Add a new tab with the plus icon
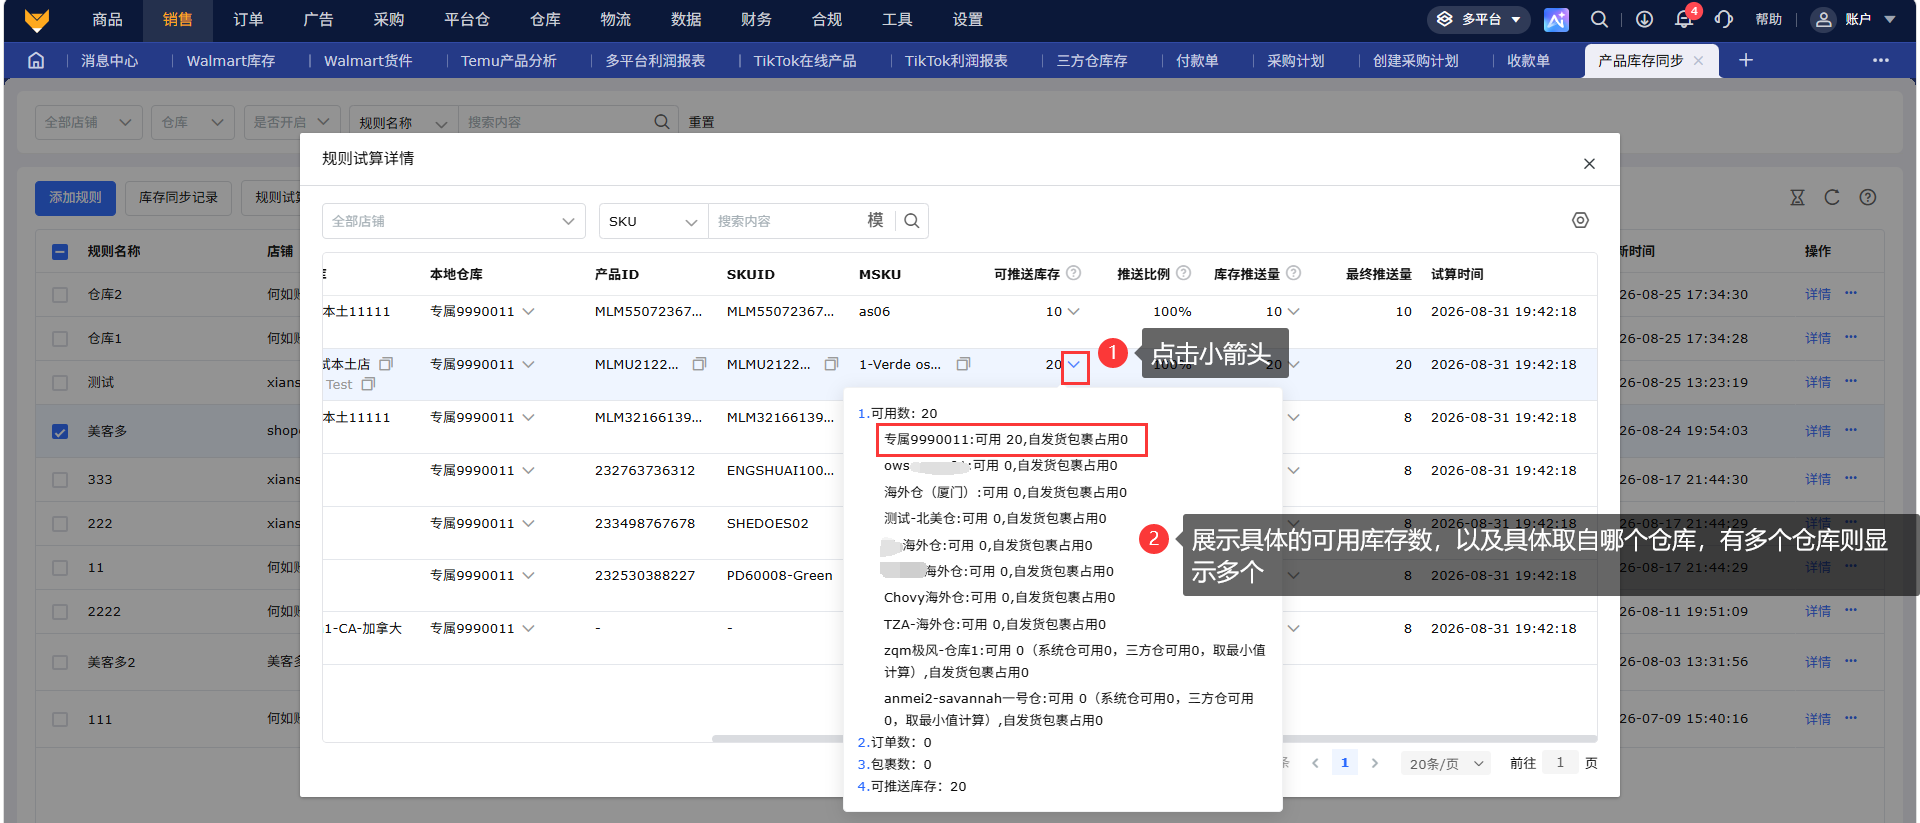 [1746, 60]
